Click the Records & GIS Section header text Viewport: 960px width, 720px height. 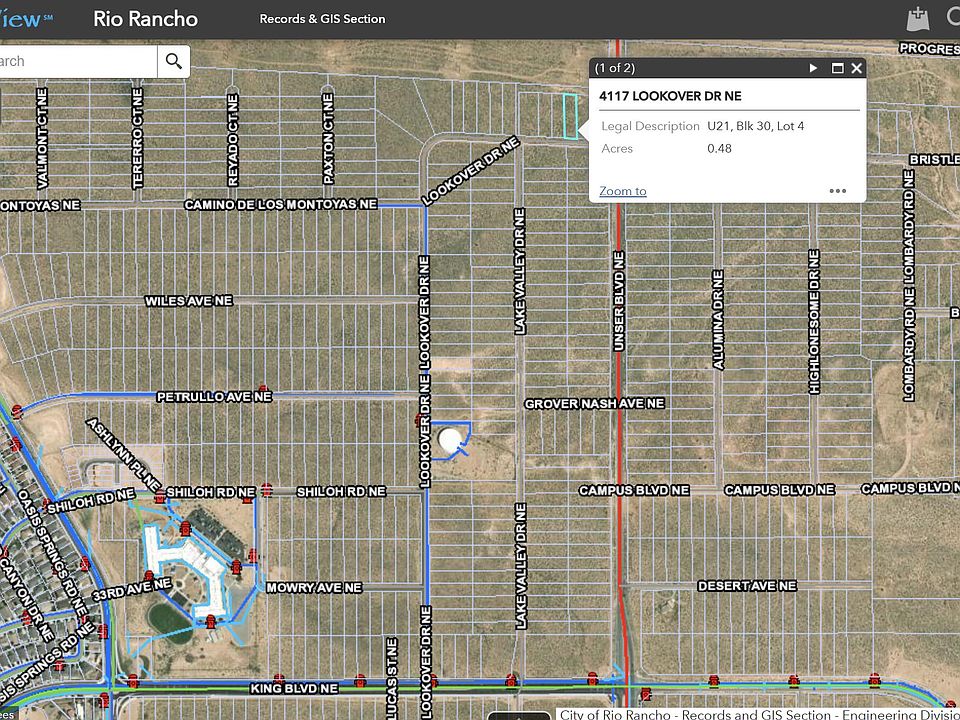322,19
